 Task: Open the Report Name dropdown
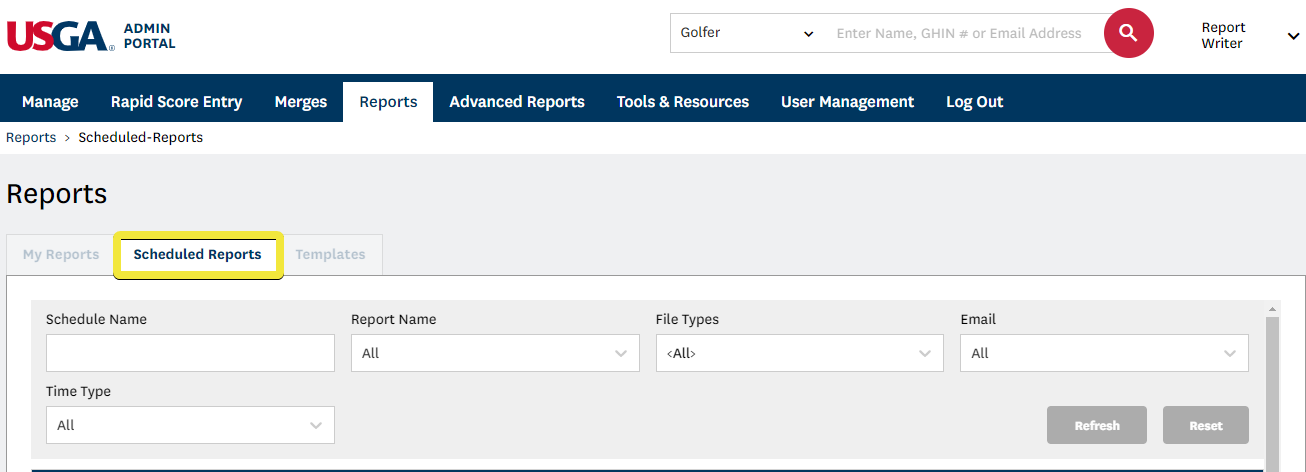coord(495,353)
